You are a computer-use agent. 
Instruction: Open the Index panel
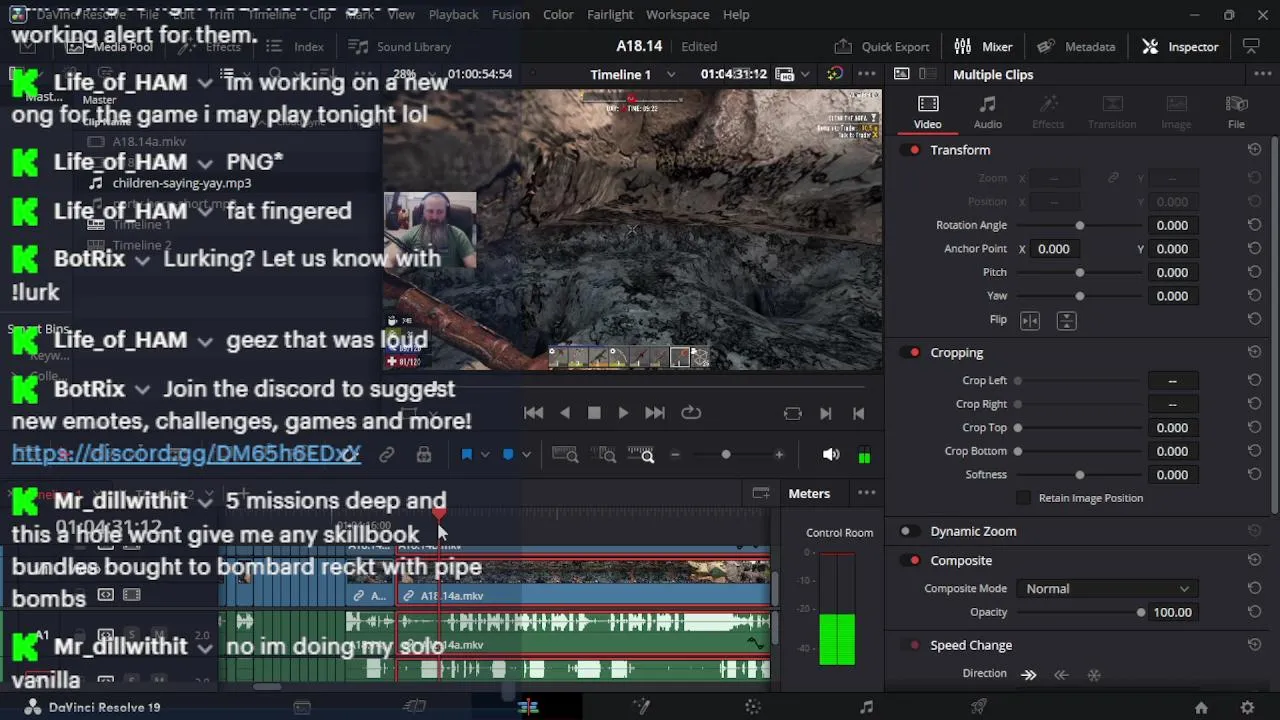[295, 46]
